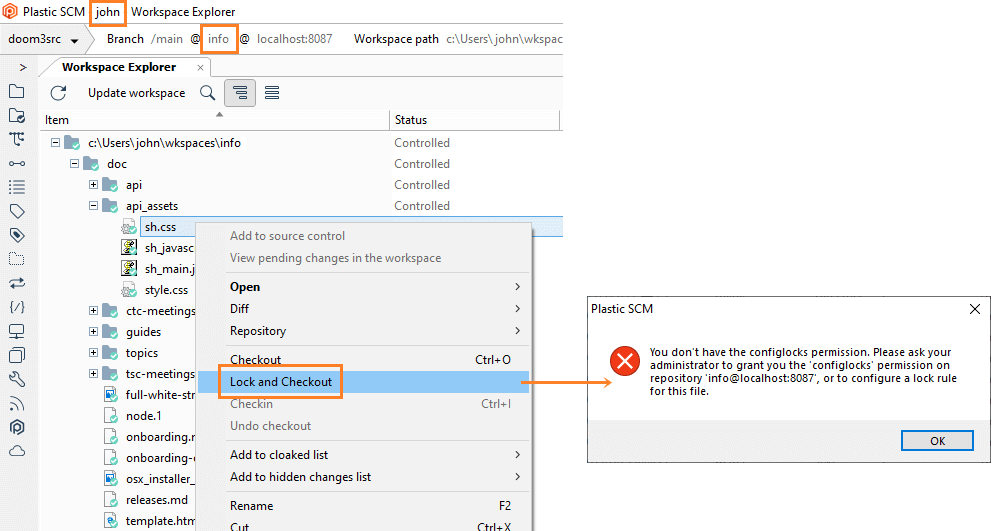995x531 pixels.
Task: Open the two-arrows sync icon in the sidebar
Action: [x=16, y=283]
